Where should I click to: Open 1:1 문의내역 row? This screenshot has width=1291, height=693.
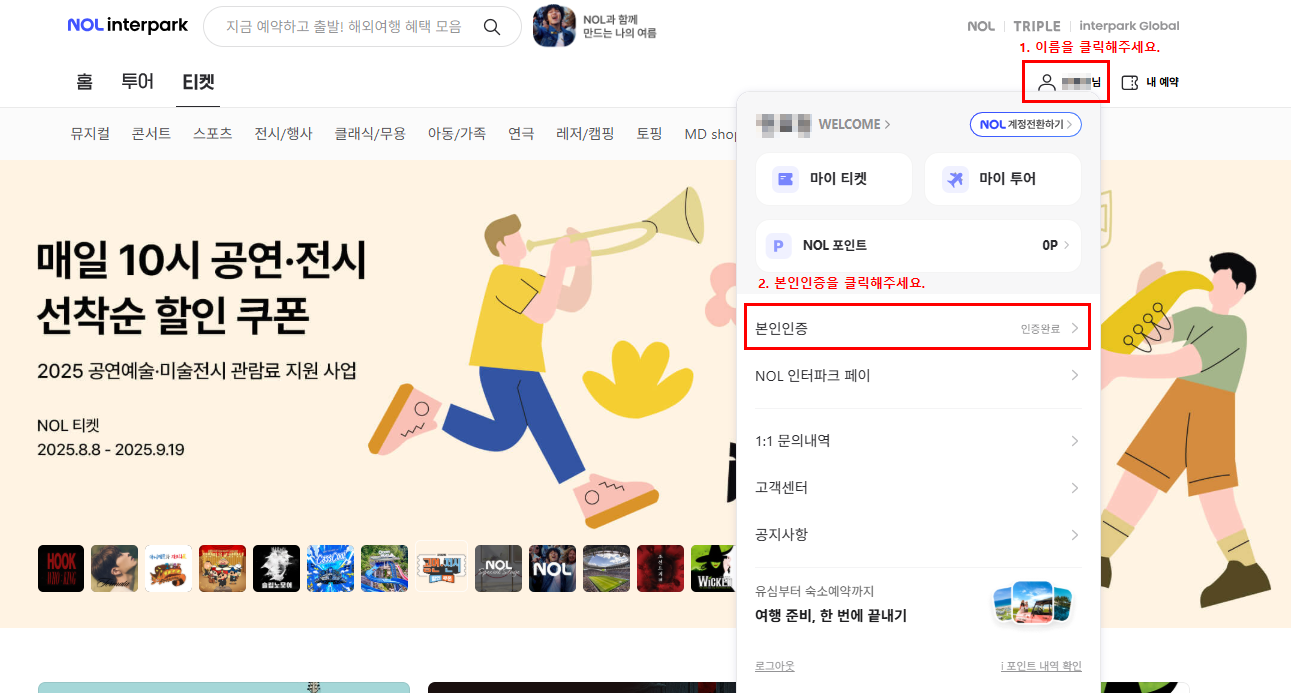(x=918, y=441)
